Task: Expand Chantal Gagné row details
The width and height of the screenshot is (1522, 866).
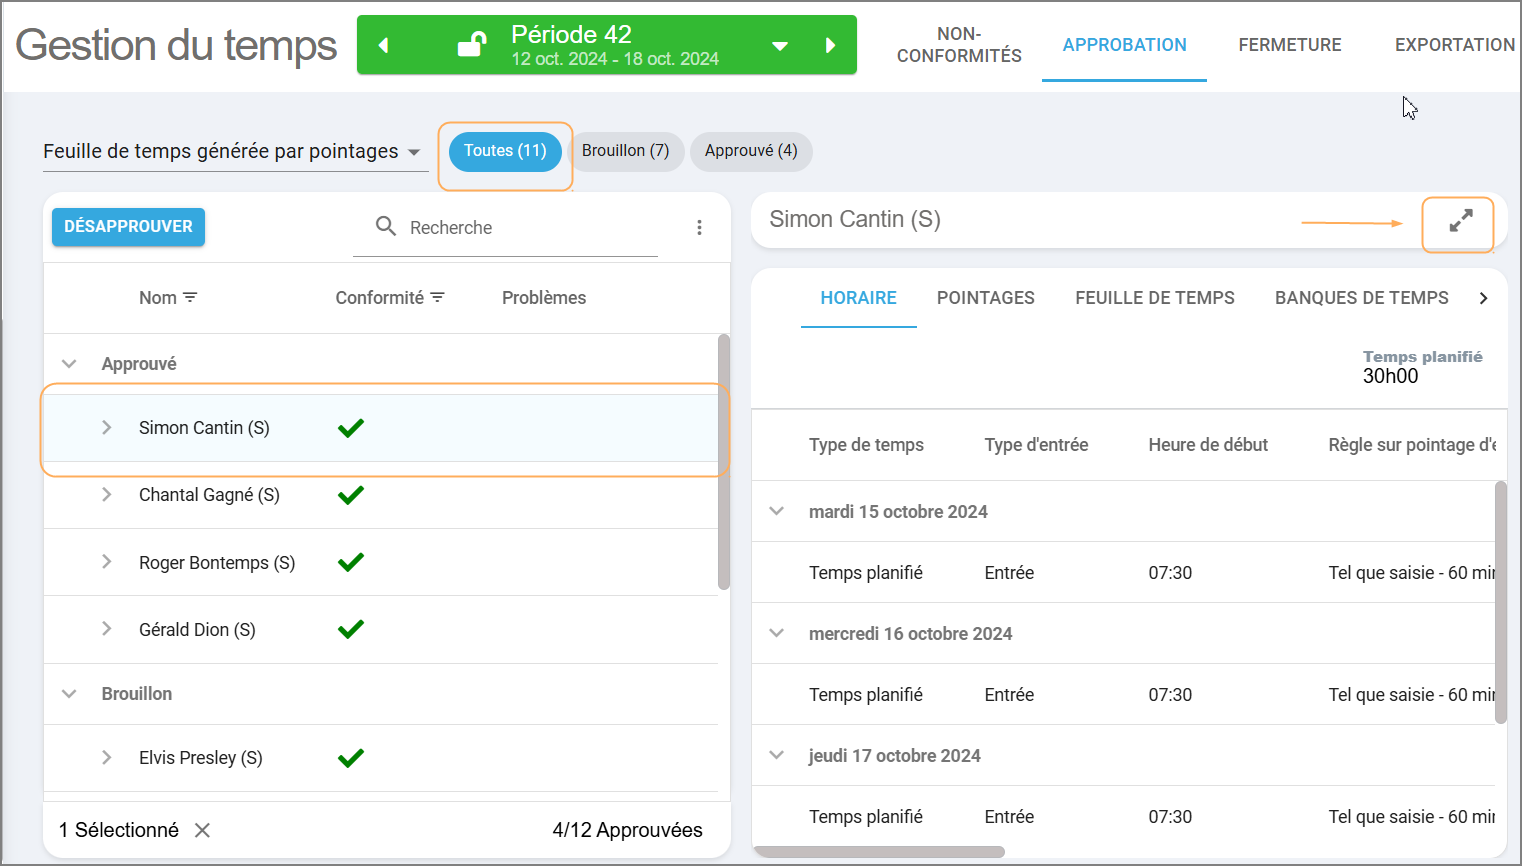Action: tap(107, 495)
